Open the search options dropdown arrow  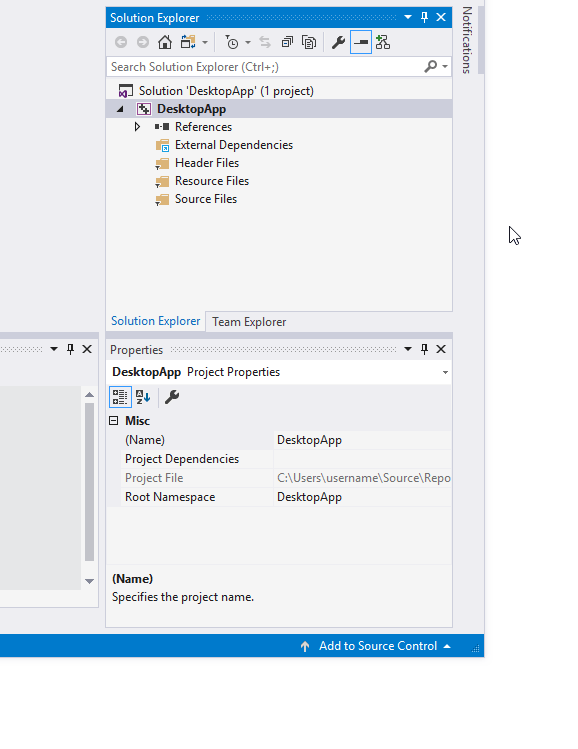tap(445, 66)
